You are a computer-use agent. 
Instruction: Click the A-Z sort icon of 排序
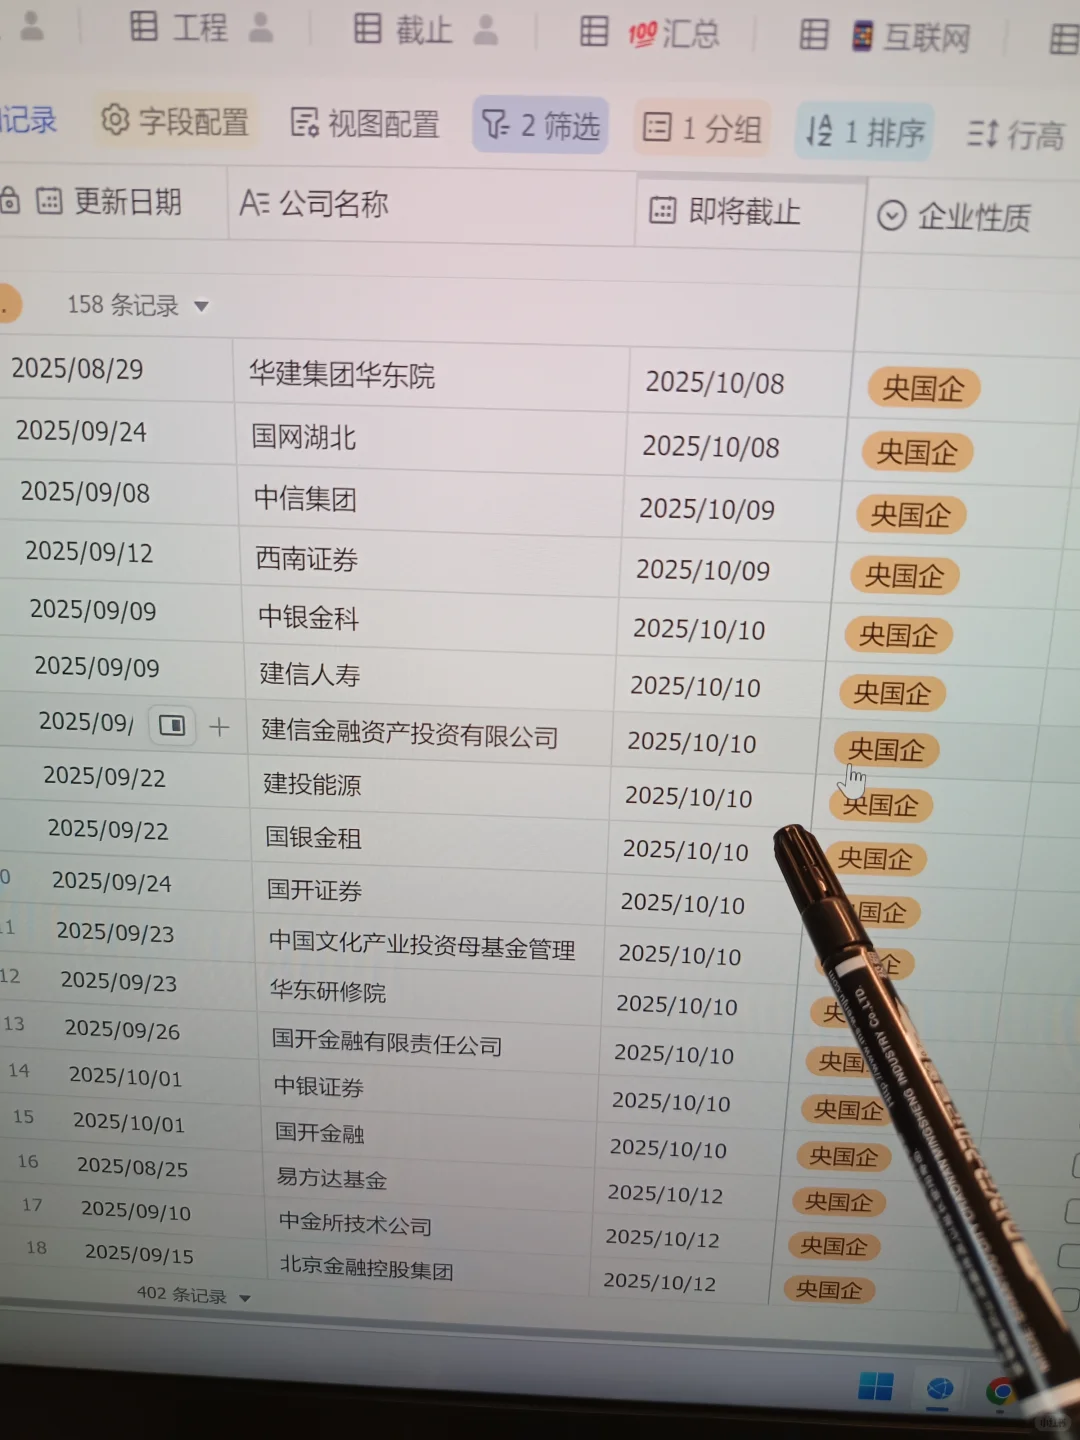click(819, 130)
